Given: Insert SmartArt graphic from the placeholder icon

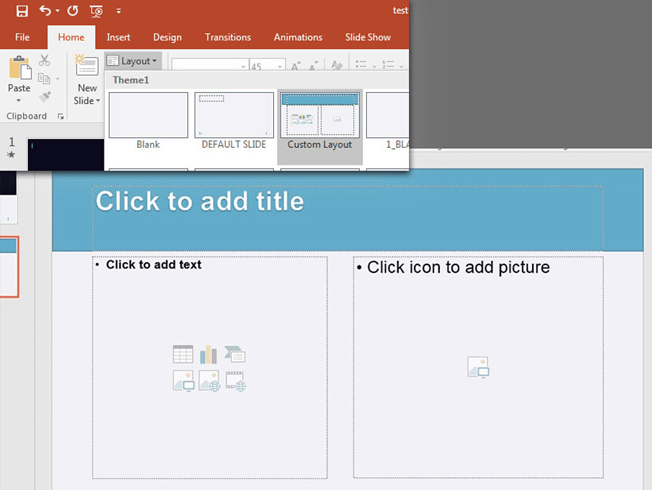Looking at the screenshot, I should point(236,354).
